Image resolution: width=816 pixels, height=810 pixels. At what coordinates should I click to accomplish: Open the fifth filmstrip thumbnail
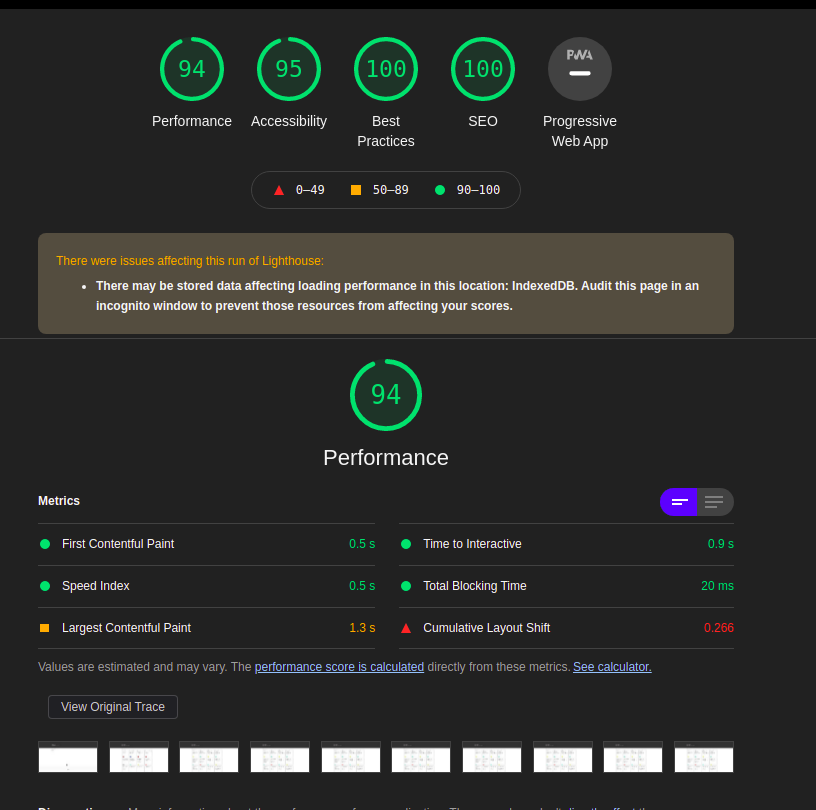(x=351, y=757)
